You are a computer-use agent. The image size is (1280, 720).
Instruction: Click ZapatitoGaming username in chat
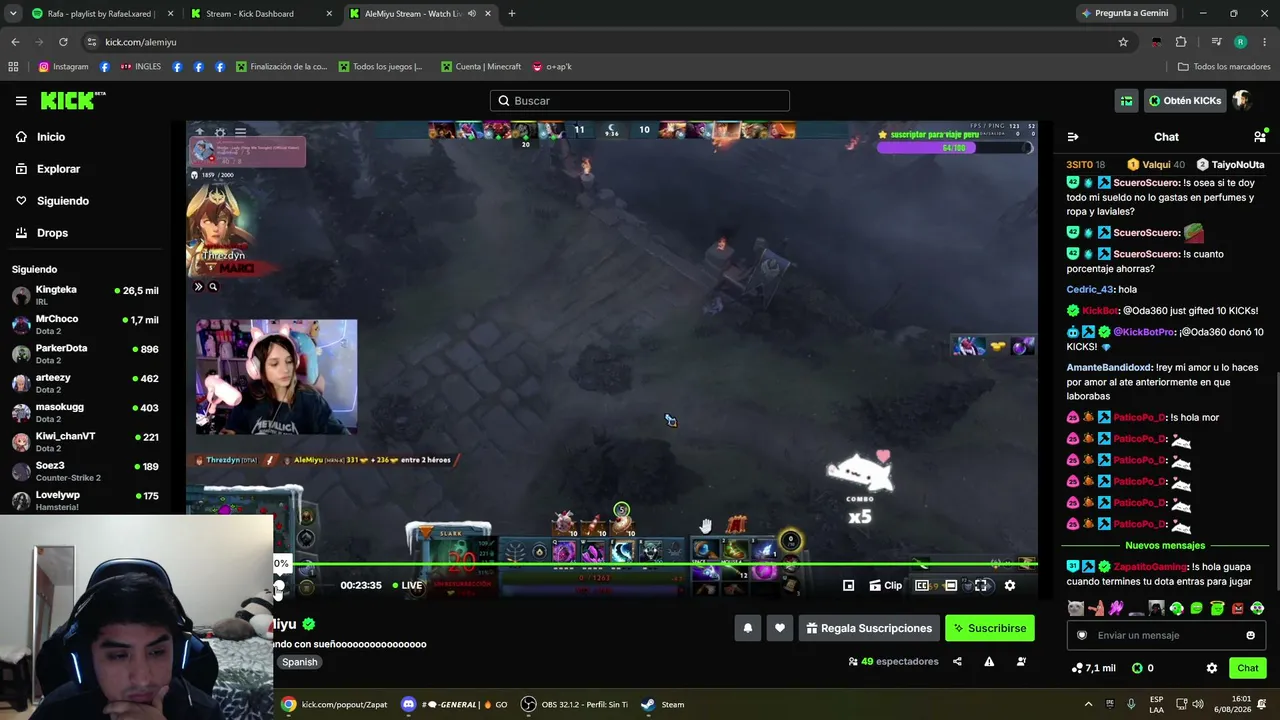pos(1150,567)
